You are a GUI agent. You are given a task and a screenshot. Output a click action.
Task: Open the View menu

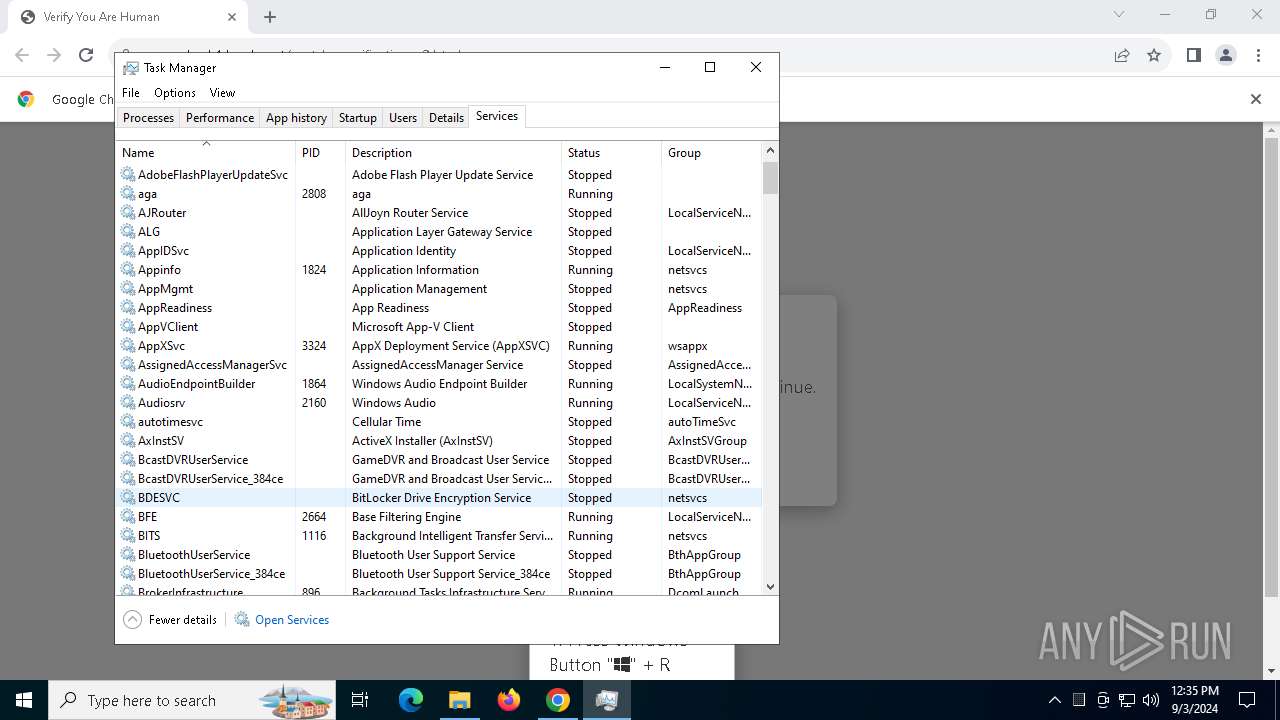click(222, 92)
